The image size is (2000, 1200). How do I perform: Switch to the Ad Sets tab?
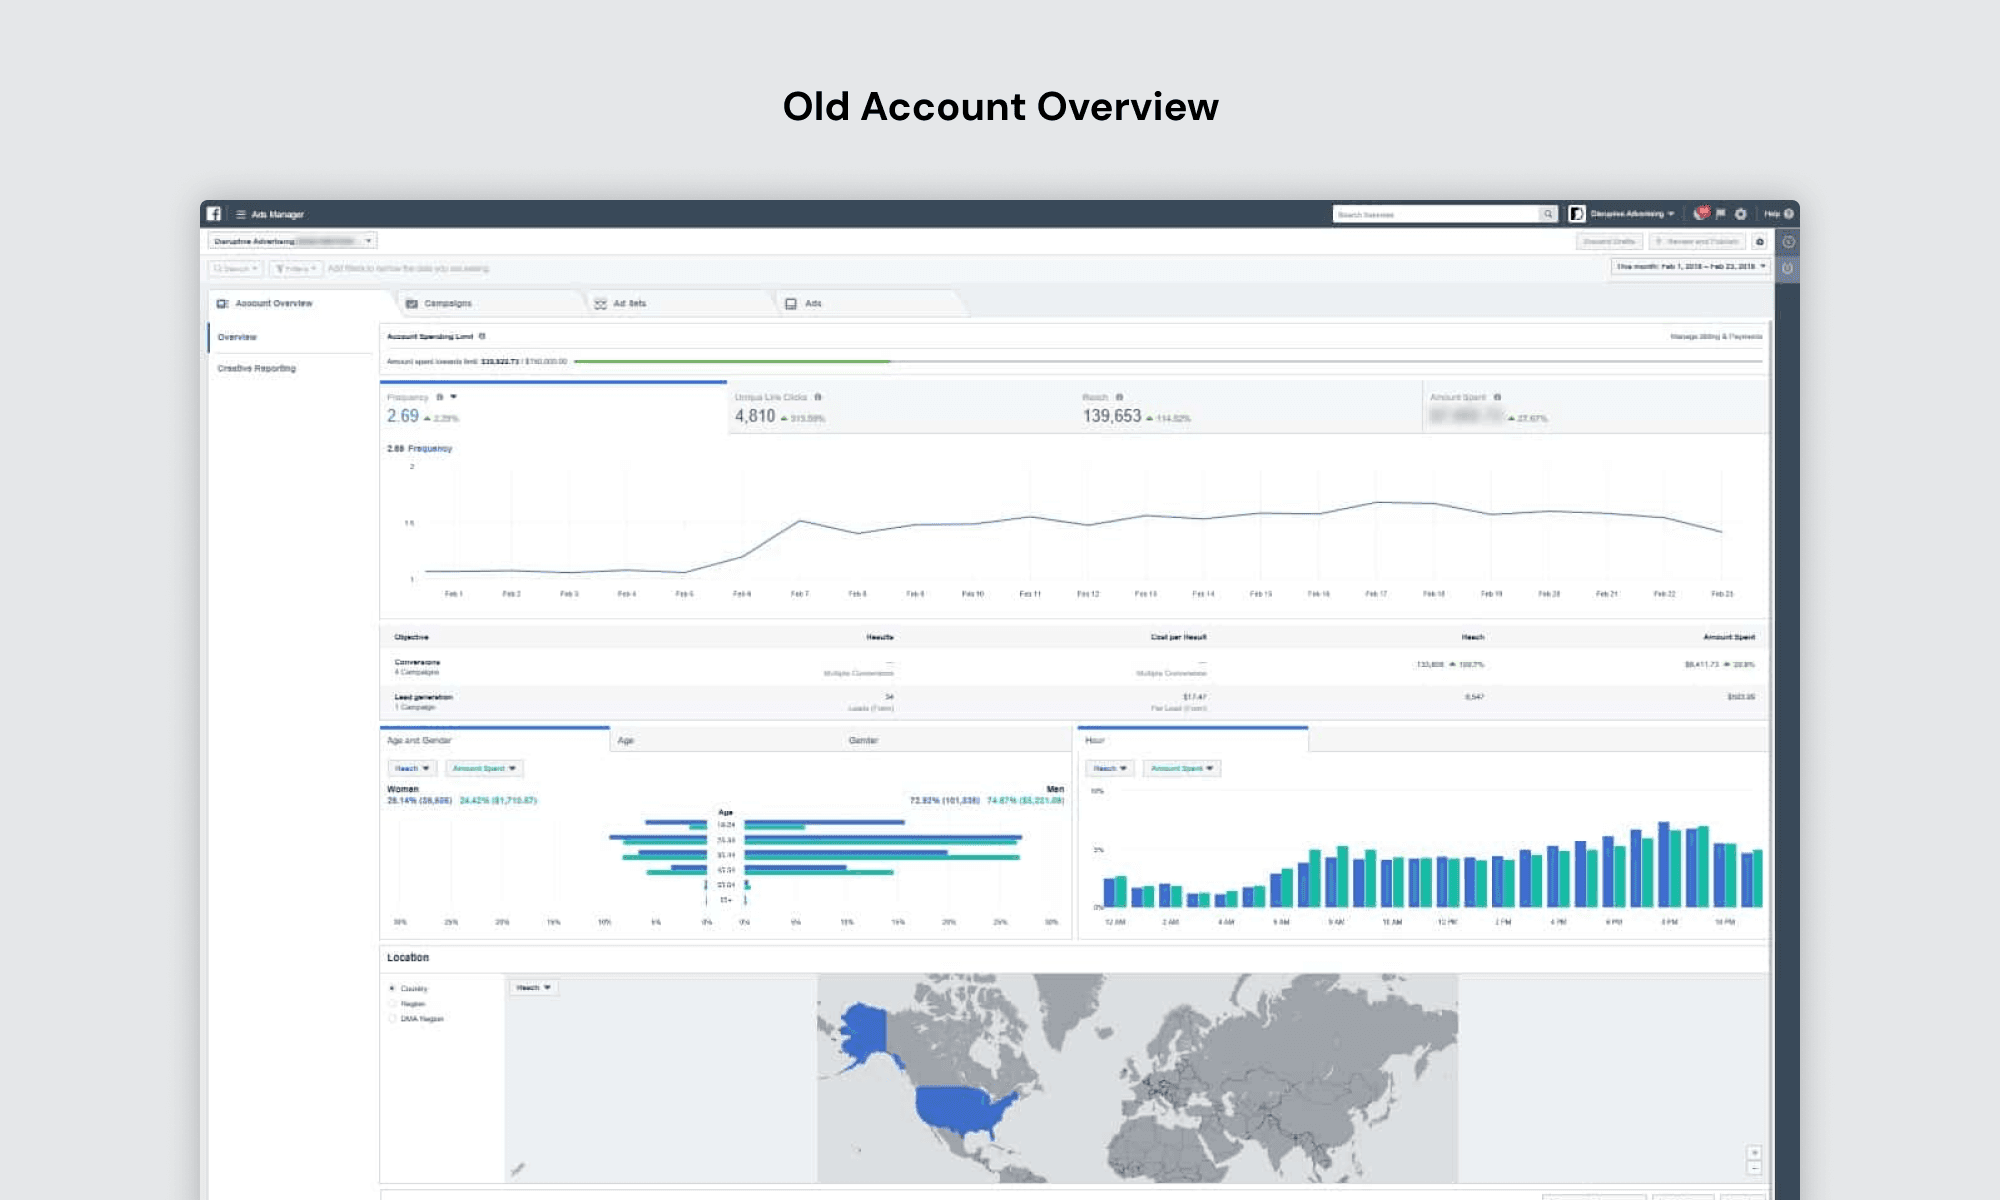click(x=629, y=303)
